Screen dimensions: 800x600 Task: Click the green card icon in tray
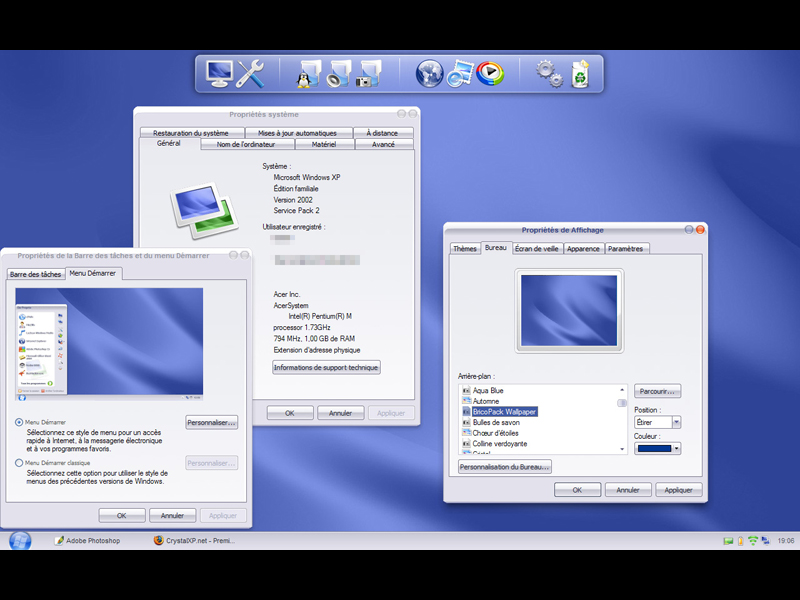(x=728, y=541)
